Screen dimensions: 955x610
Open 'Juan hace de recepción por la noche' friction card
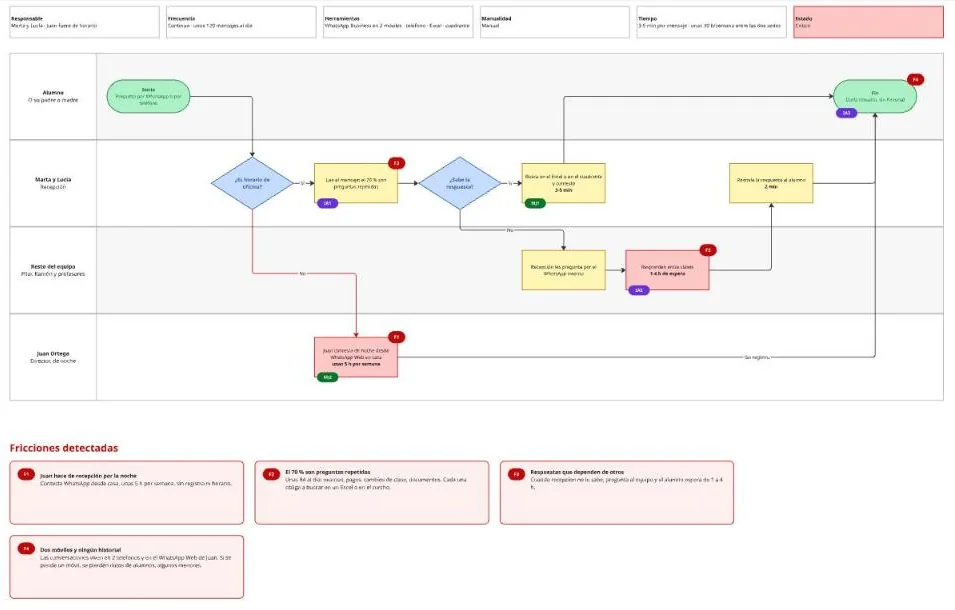(127, 493)
